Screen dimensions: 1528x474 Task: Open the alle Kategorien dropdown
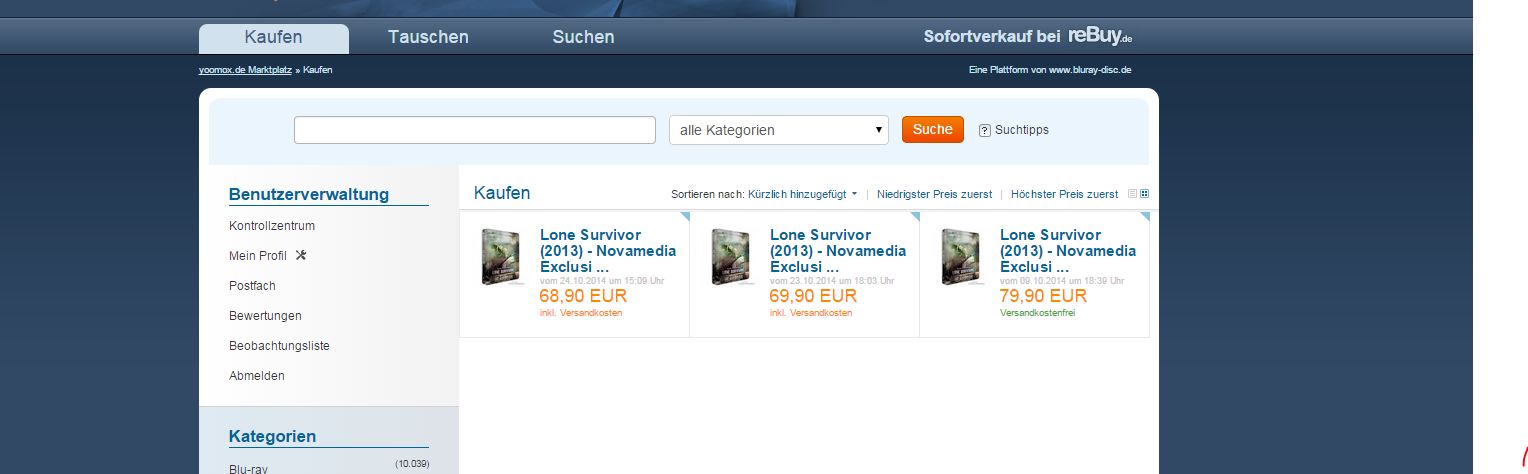778,130
